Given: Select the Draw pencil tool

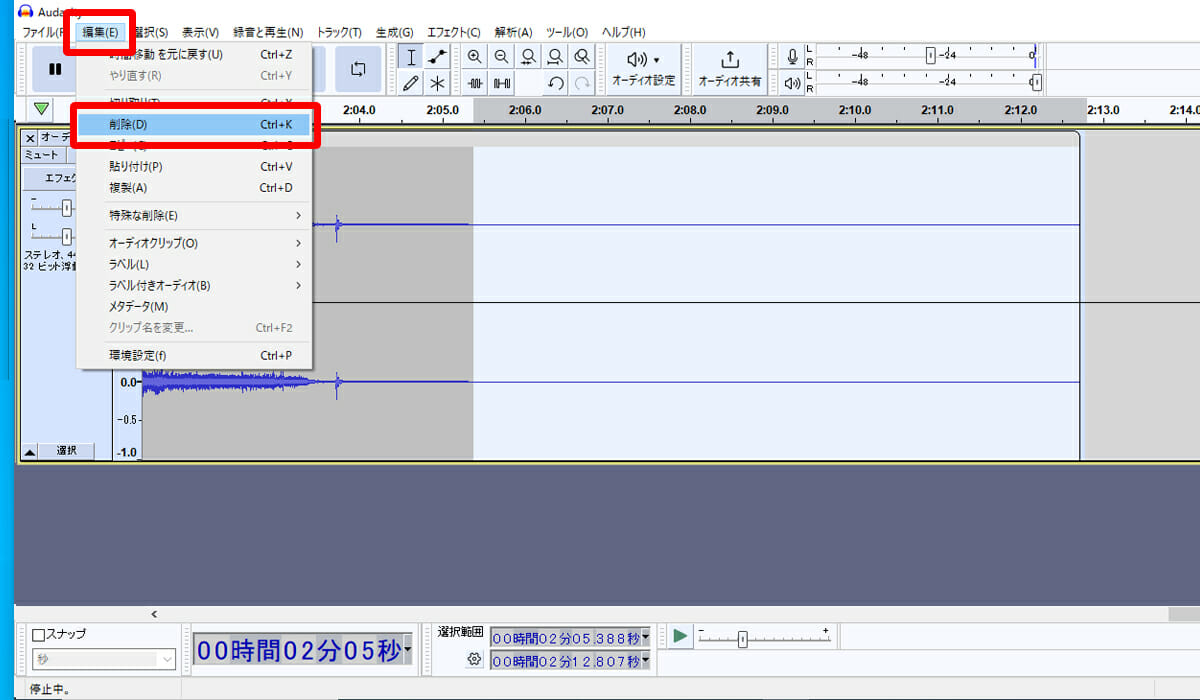Looking at the screenshot, I should 411,84.
